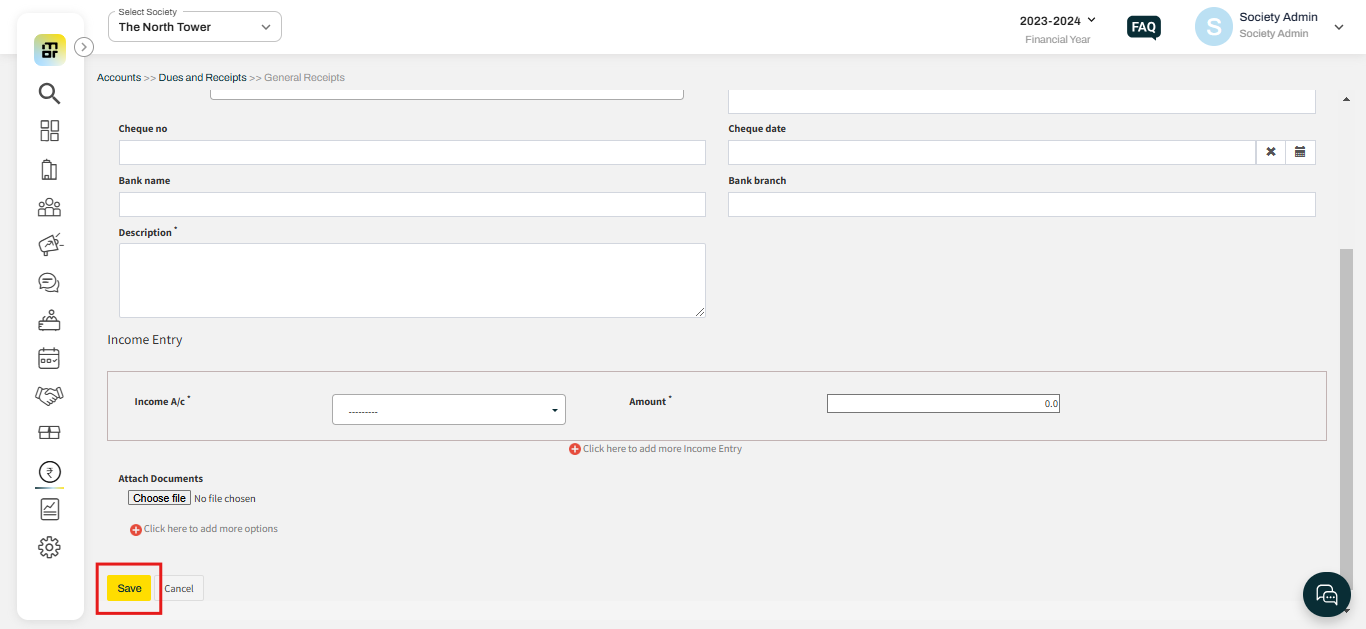This screenshot has height=629, width=1366.
Task: Open the support chat widget bottom right
Action: pyautogui.click(x=1326, y=594)
